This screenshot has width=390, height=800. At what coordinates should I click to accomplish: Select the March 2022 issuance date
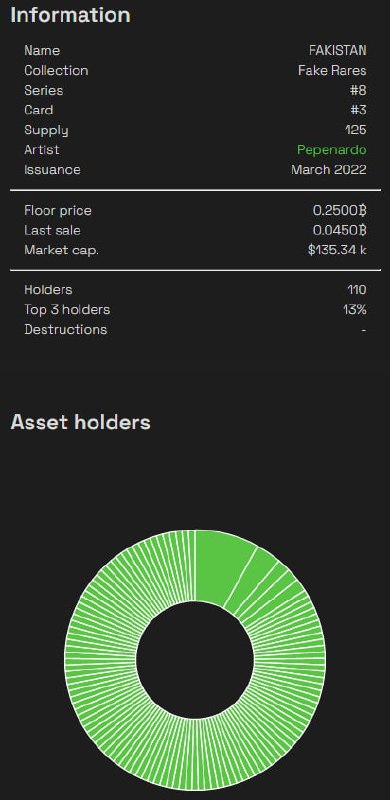pyautogui.click(x=329, y=169)
